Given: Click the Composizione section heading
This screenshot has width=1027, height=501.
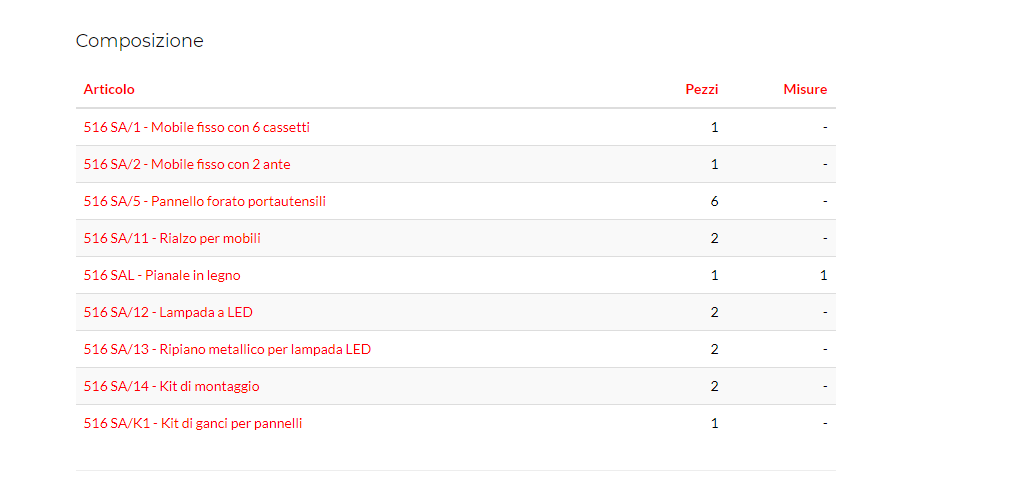Looking at the screenshot, I should click(x=140, y=41).
